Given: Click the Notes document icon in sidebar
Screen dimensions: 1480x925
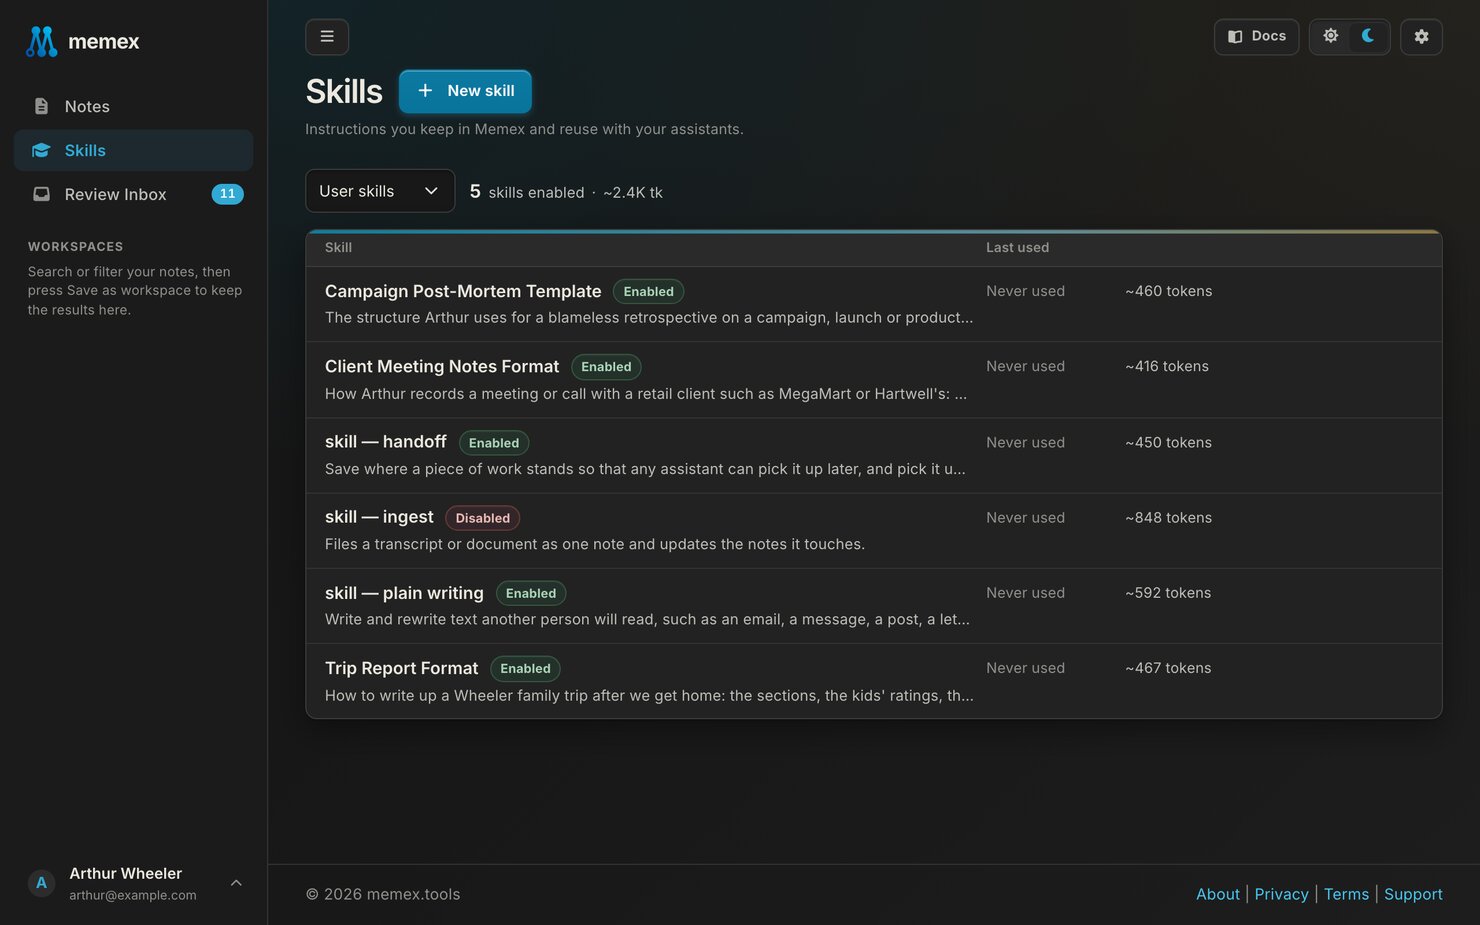Looking at the screenshot, I should (41, 106).
